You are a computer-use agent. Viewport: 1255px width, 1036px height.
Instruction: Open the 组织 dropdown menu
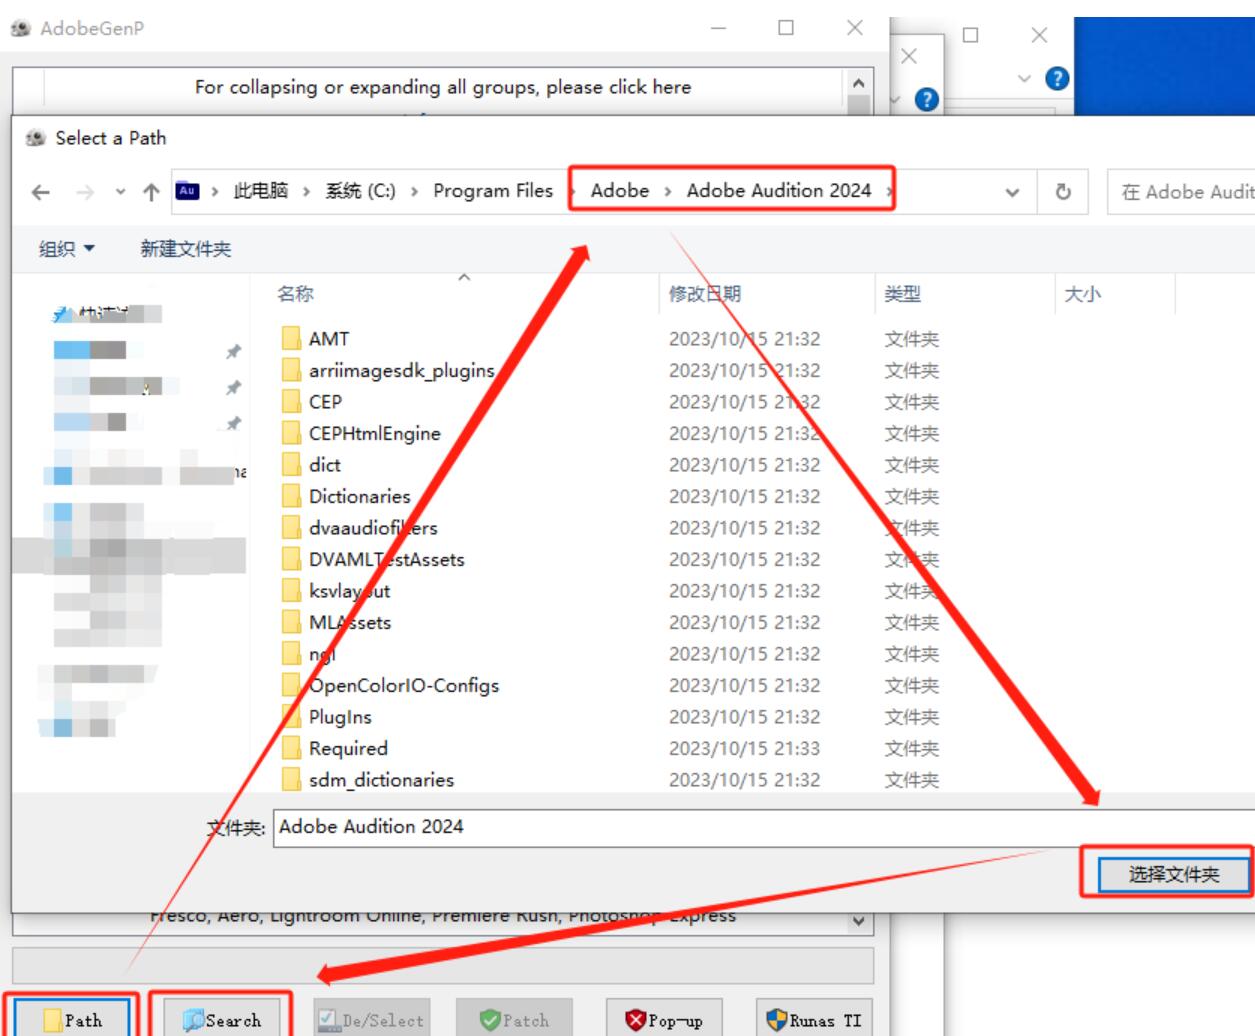click(67, 249)
